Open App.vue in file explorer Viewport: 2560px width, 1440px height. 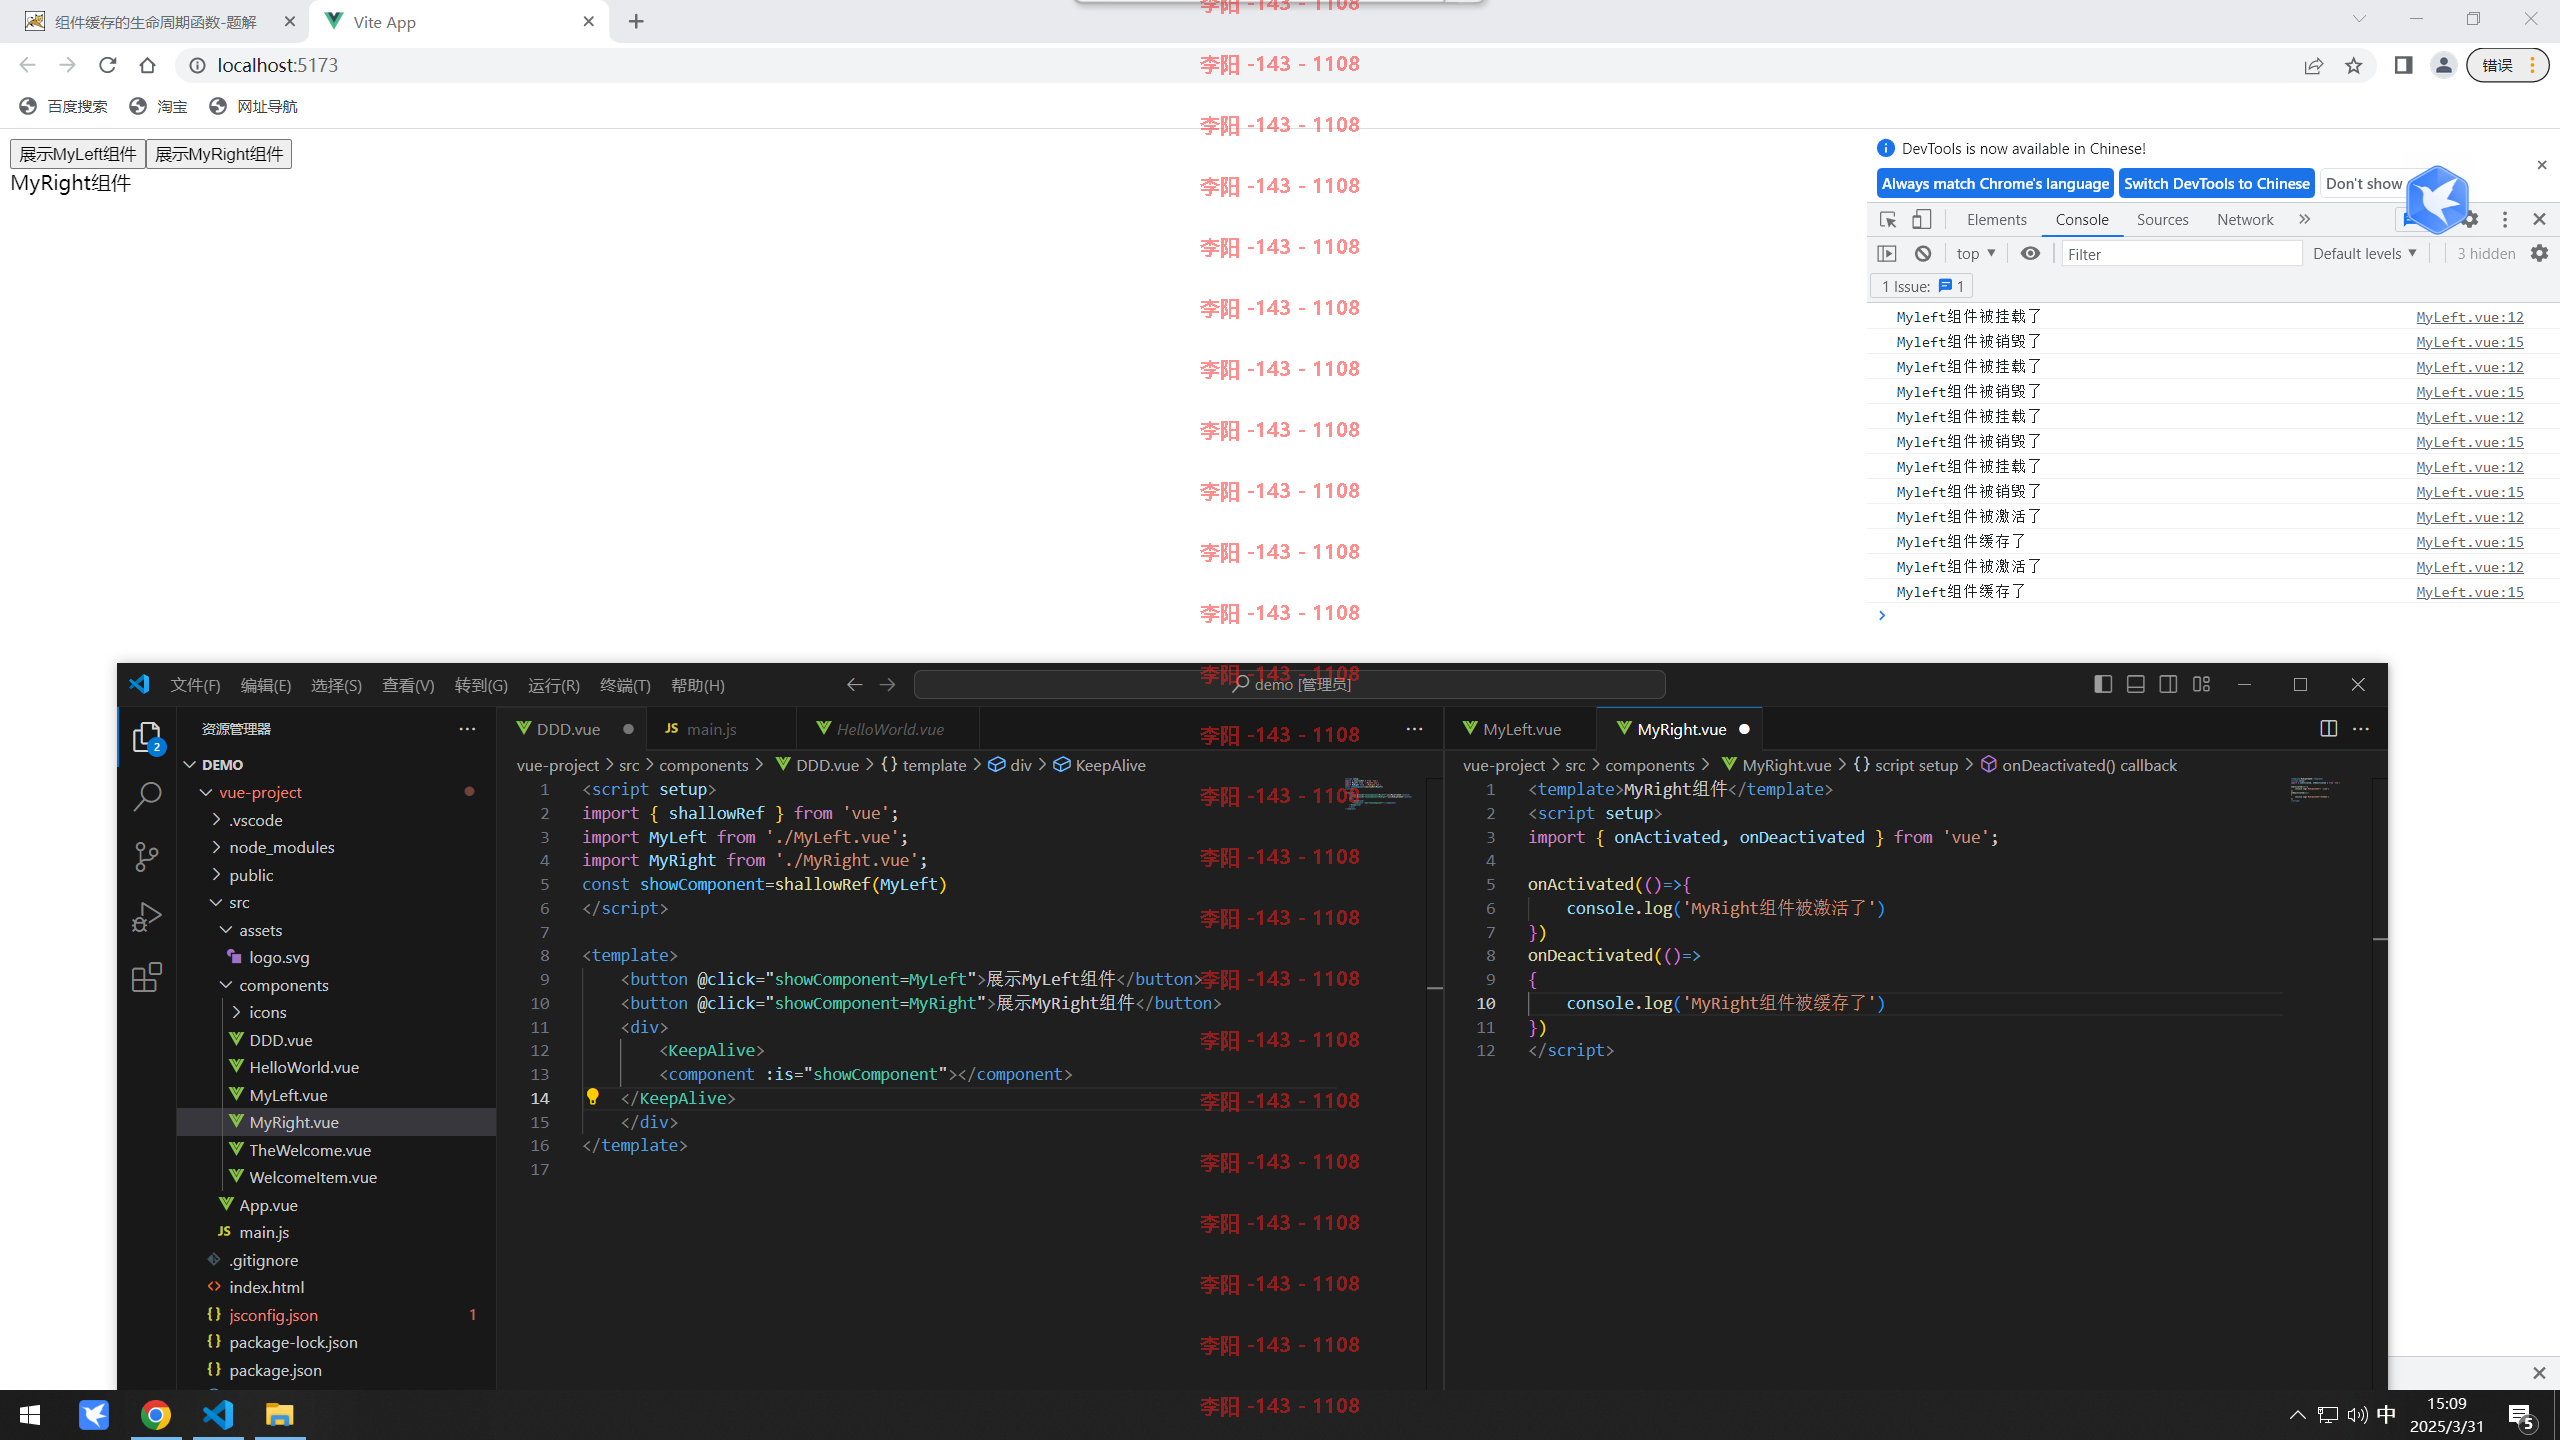(268, 1205)
